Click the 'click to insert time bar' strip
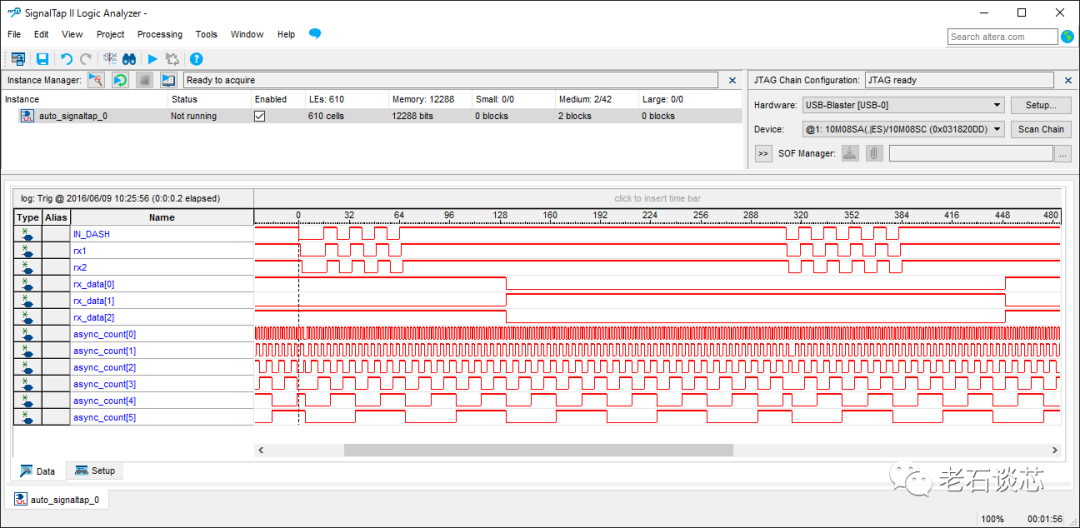Viewport: 1080px width, 528px height. [x=657, y=198]
